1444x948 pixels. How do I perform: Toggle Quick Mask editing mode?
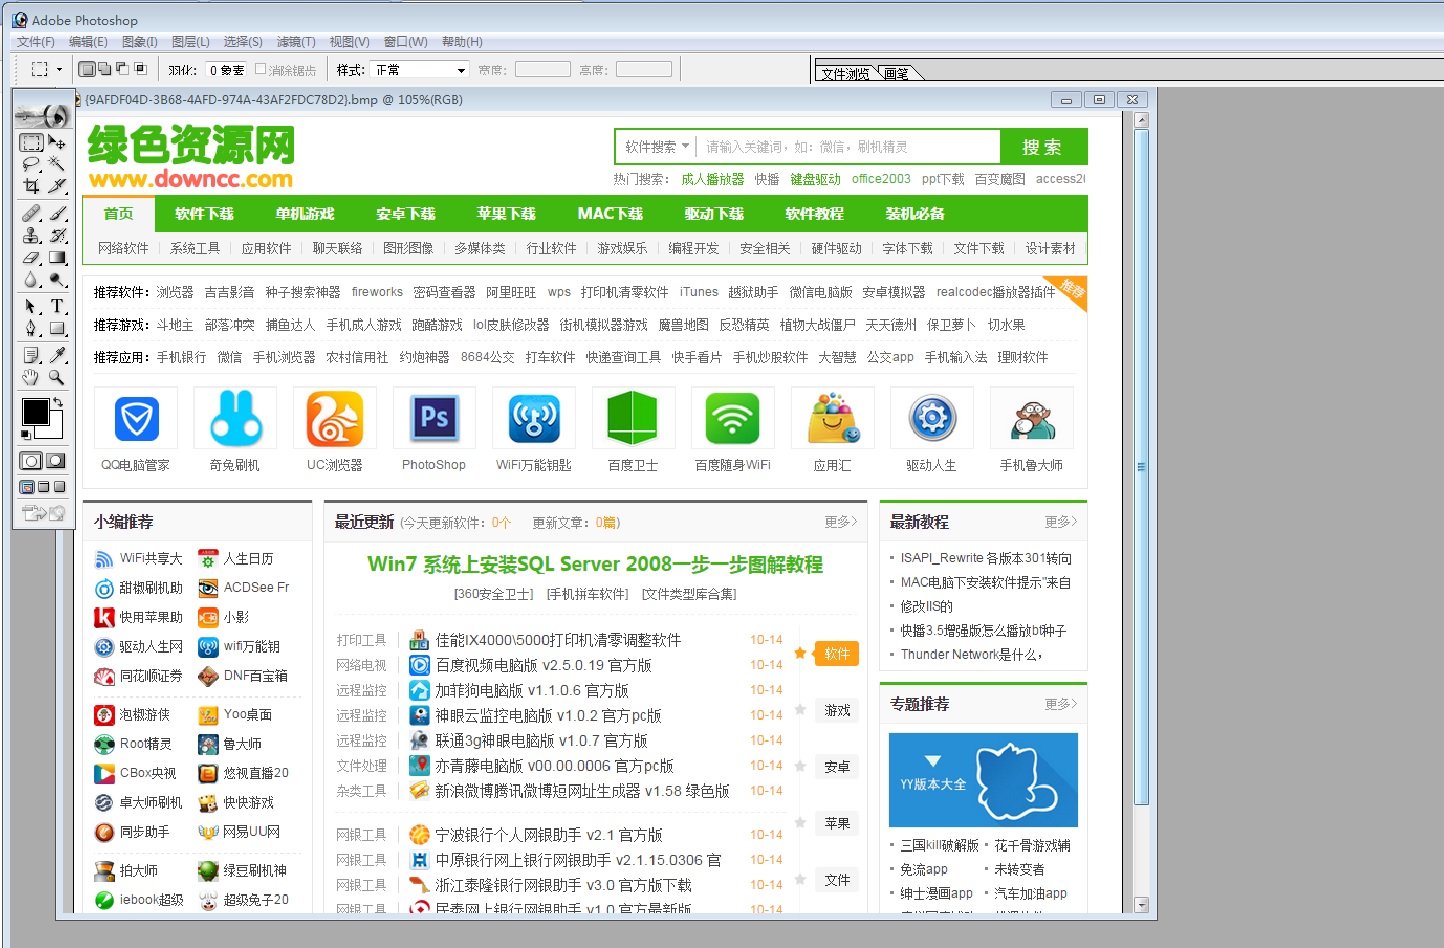point(55,460)
